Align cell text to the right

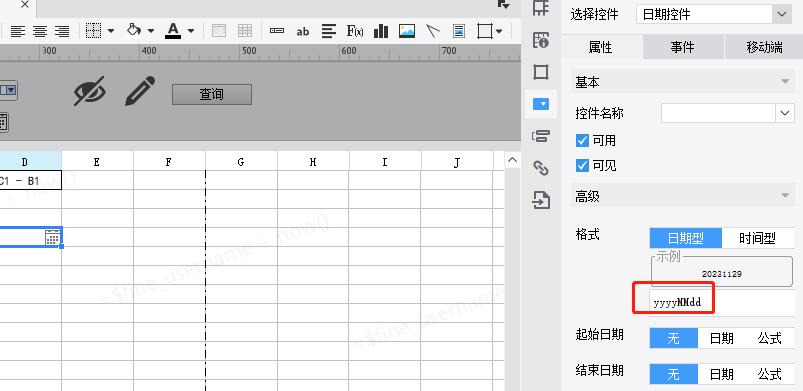click(x=62, y=31)
